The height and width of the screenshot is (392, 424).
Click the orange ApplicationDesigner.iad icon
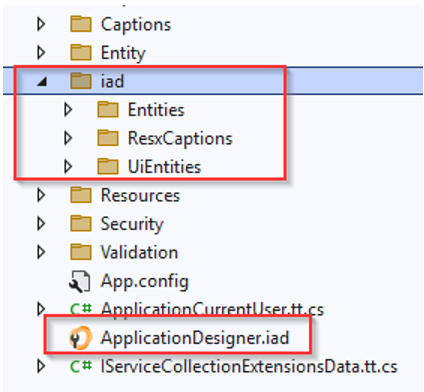tap(80, 338)
